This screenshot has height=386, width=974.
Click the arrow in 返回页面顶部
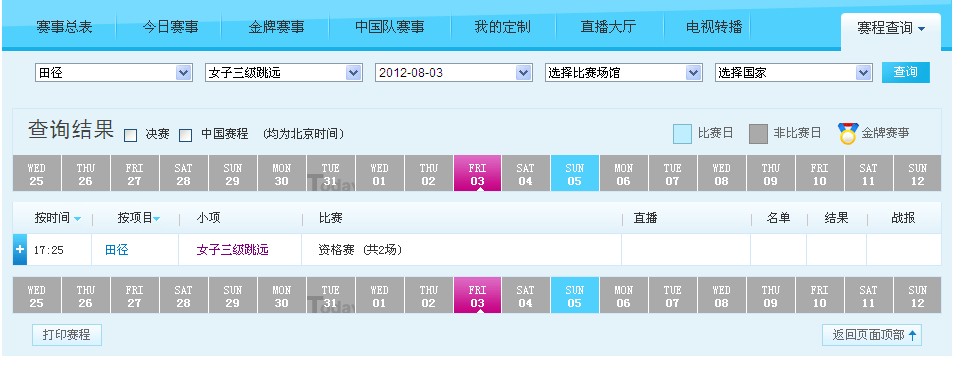tap(913, 335)
